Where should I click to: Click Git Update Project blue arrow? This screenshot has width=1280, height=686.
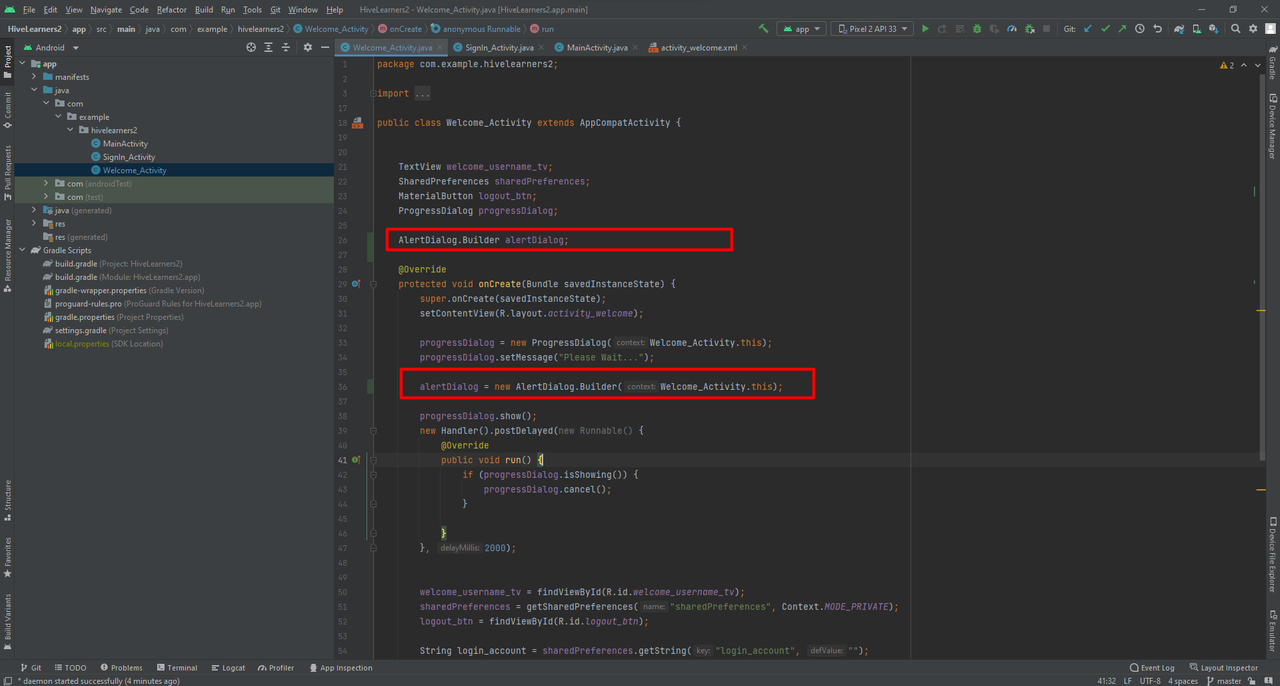tap(1088, 29)
